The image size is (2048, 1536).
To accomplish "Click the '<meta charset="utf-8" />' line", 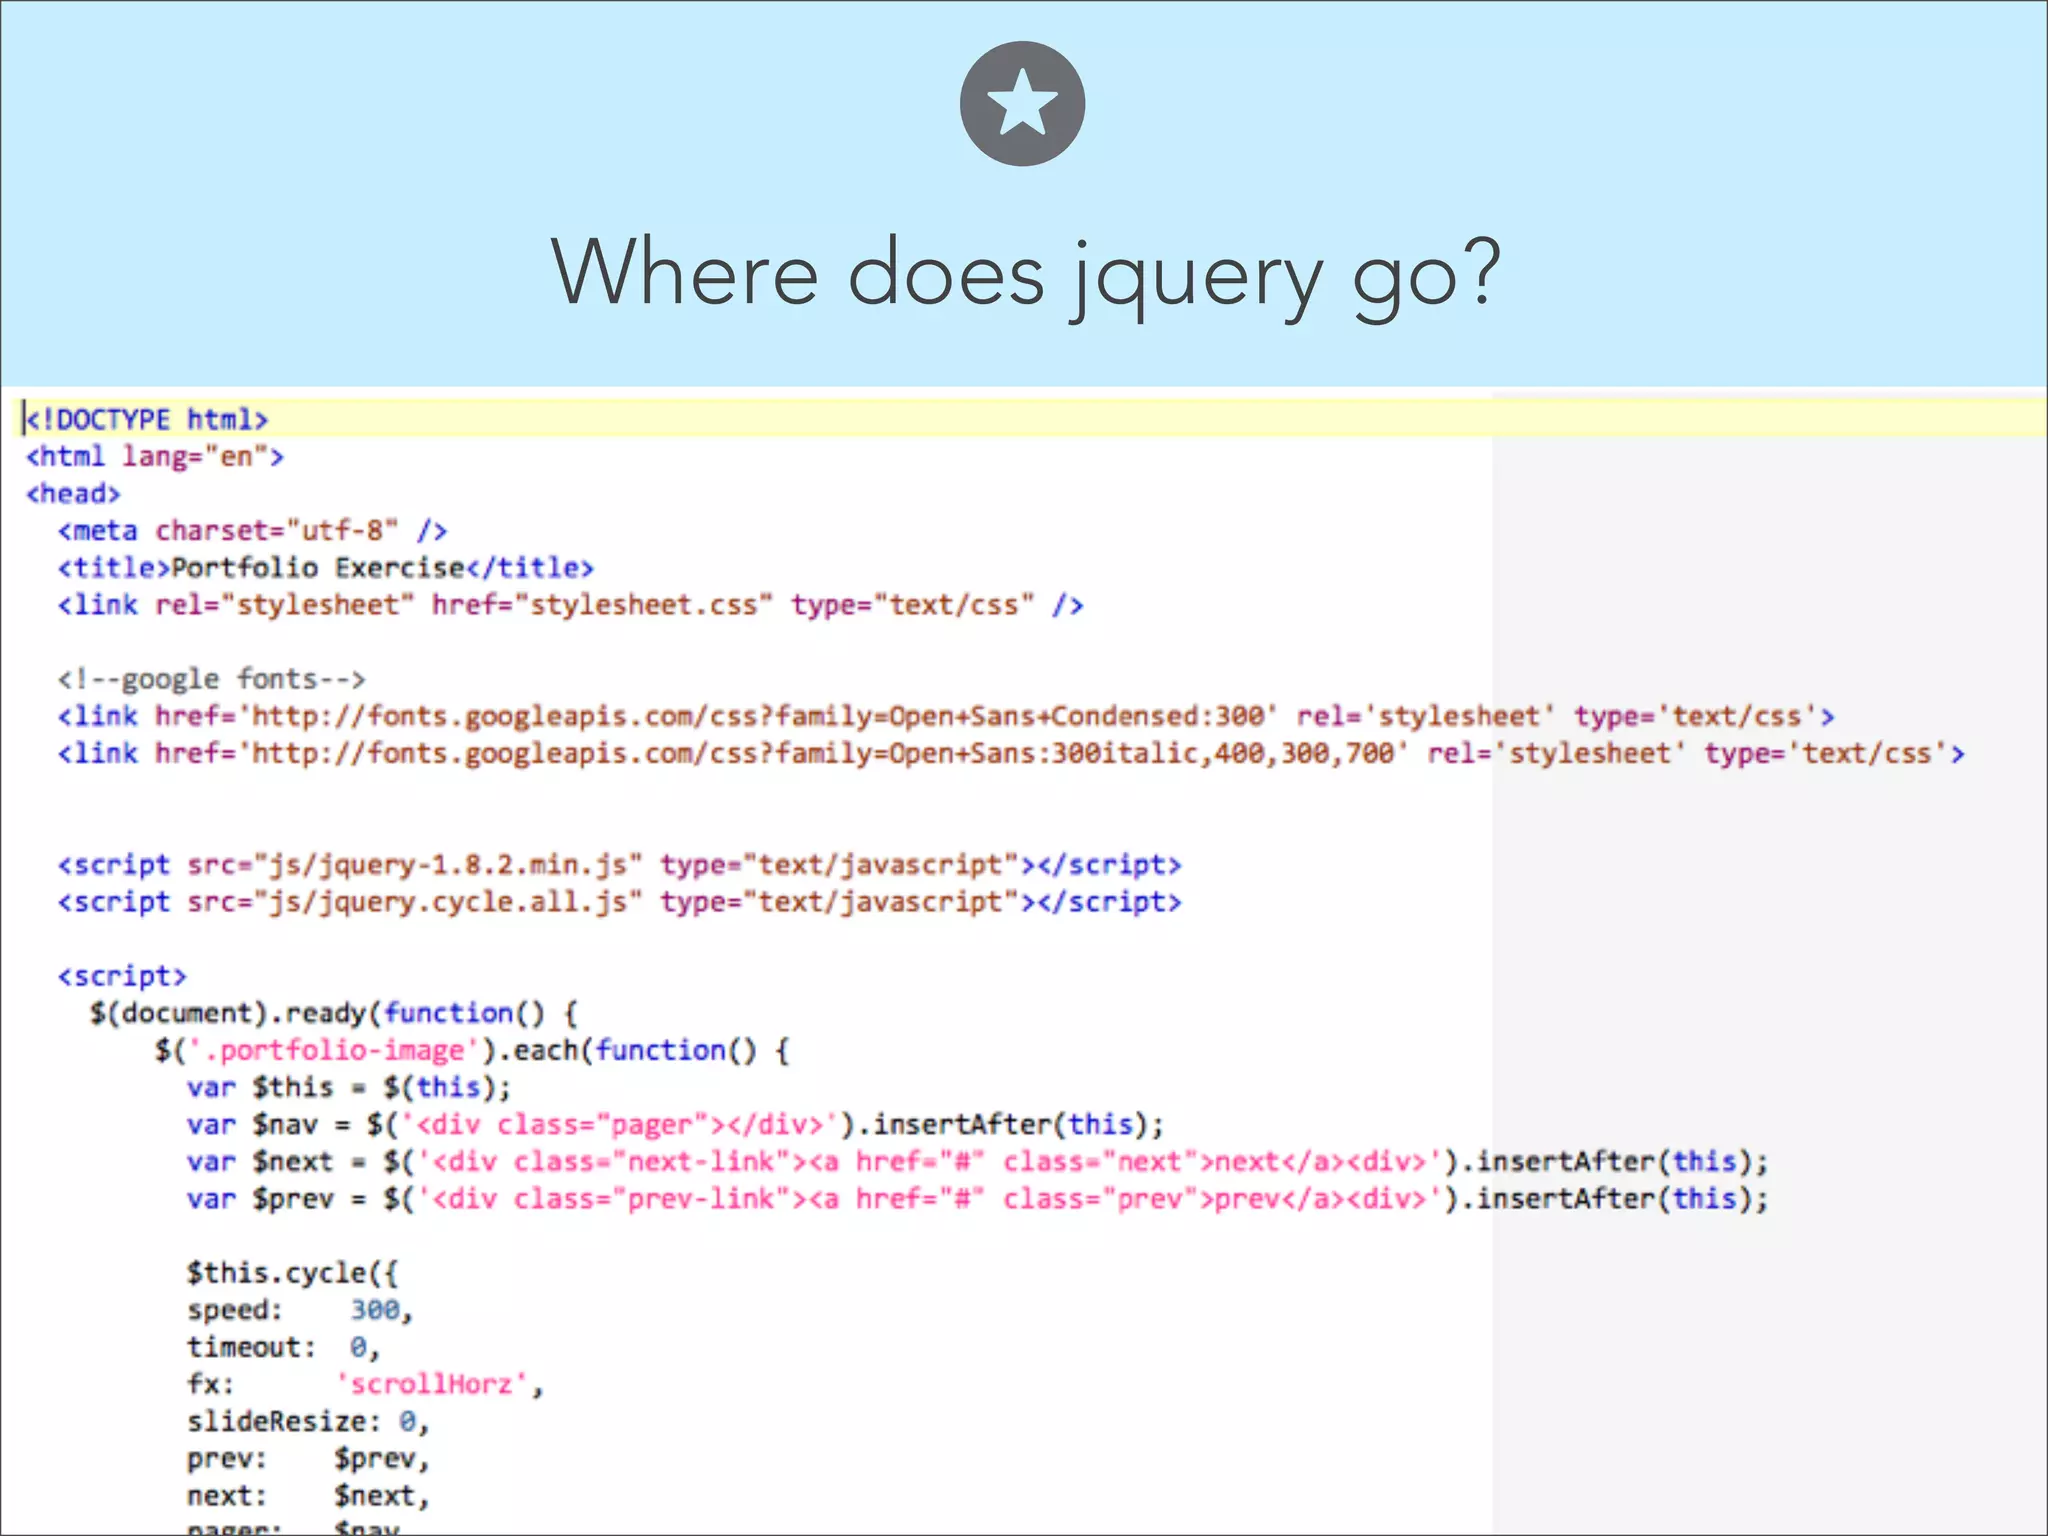I will 252,531.
